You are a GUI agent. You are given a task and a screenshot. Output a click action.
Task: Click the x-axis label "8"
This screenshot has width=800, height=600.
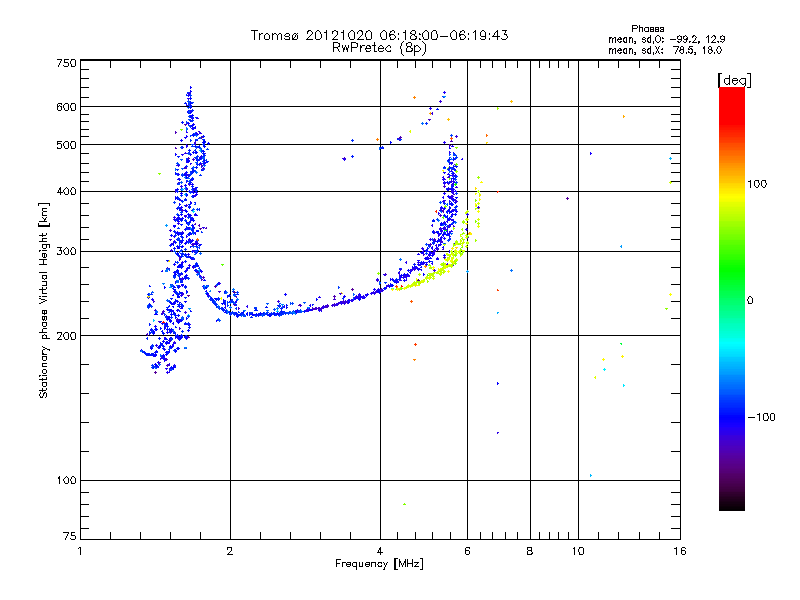coord(530,551)
